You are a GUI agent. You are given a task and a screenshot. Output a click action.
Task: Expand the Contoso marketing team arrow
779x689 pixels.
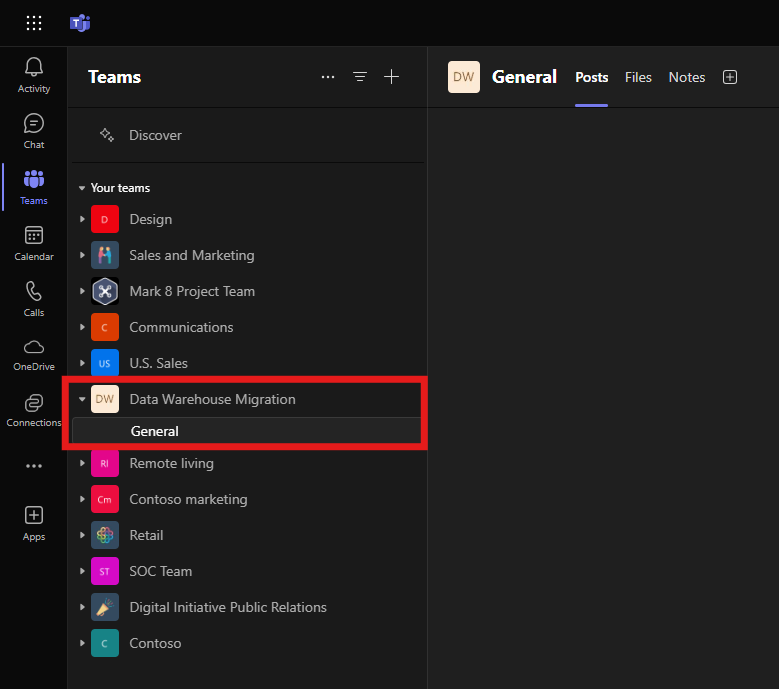pos(82,499)
